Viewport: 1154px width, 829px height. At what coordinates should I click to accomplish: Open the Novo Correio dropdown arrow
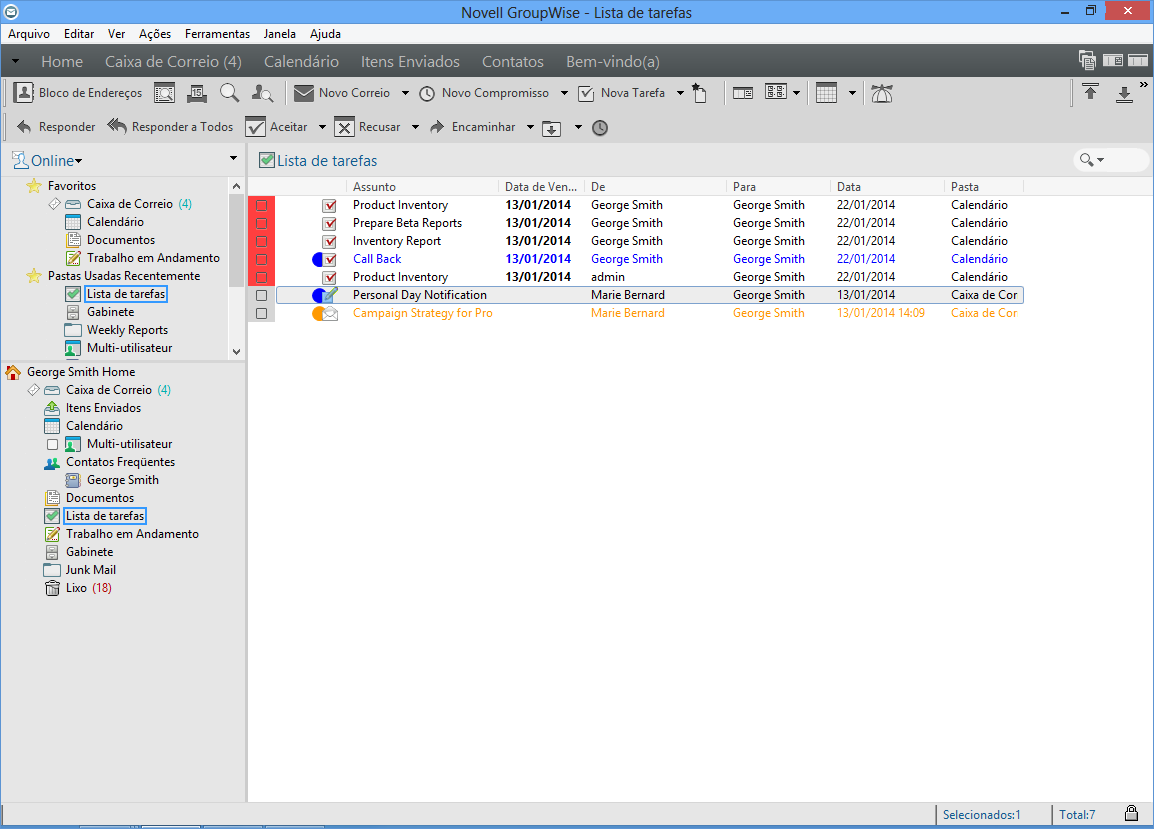tap(406, 93)
